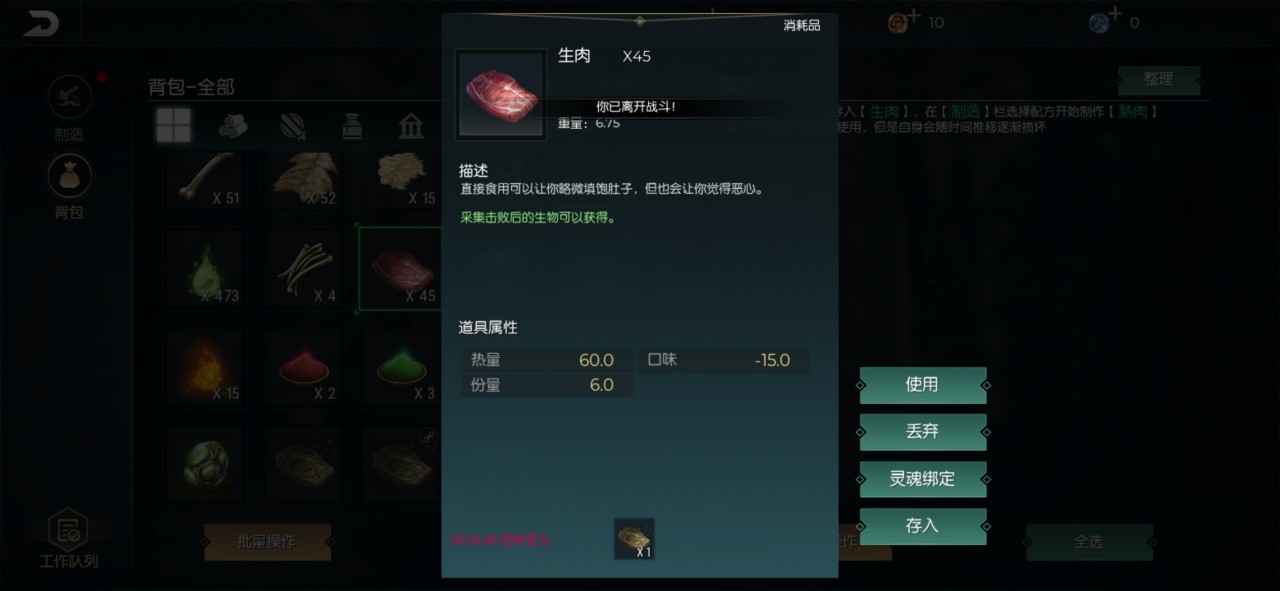Select the 背包 bag sidebar icon
Image resolution: width=1280 pixels, height=591 pixels.
click(69, 177)
